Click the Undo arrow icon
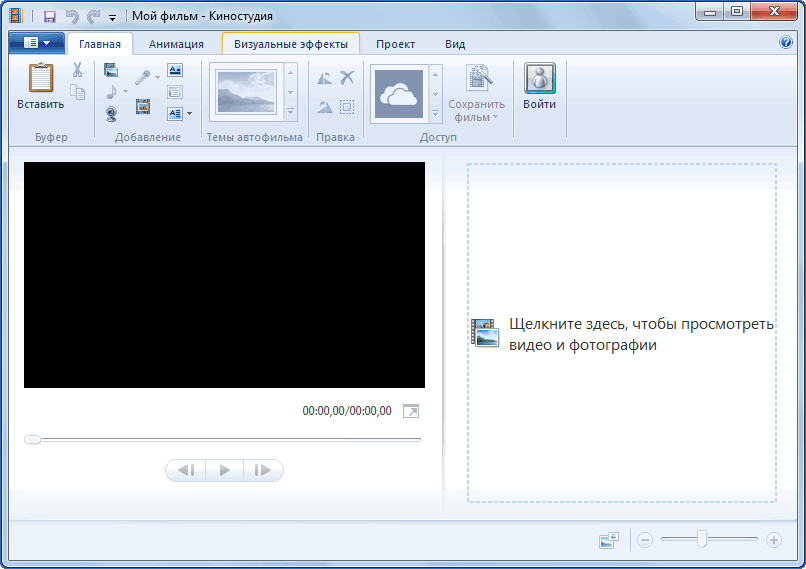Image resolution: width=806 pixels, height=569 pixels. (x=72, y=16)
